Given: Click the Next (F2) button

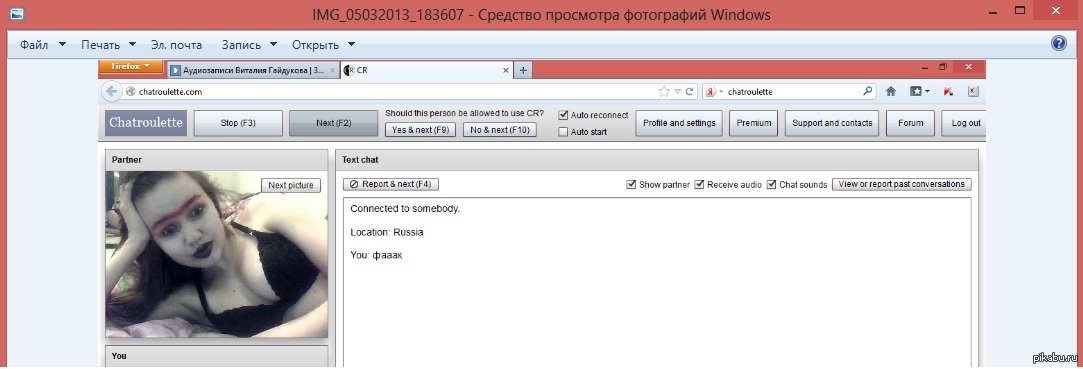Looking at the screenshot, I should click(x=334, y=123).
